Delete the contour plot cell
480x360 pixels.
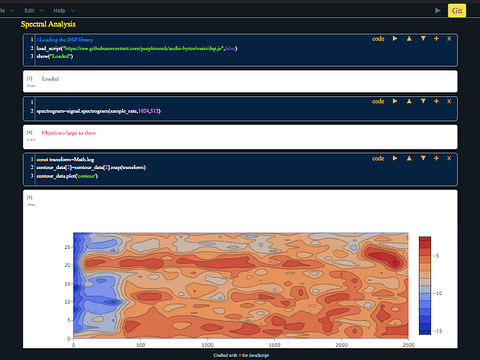(449, 158)
